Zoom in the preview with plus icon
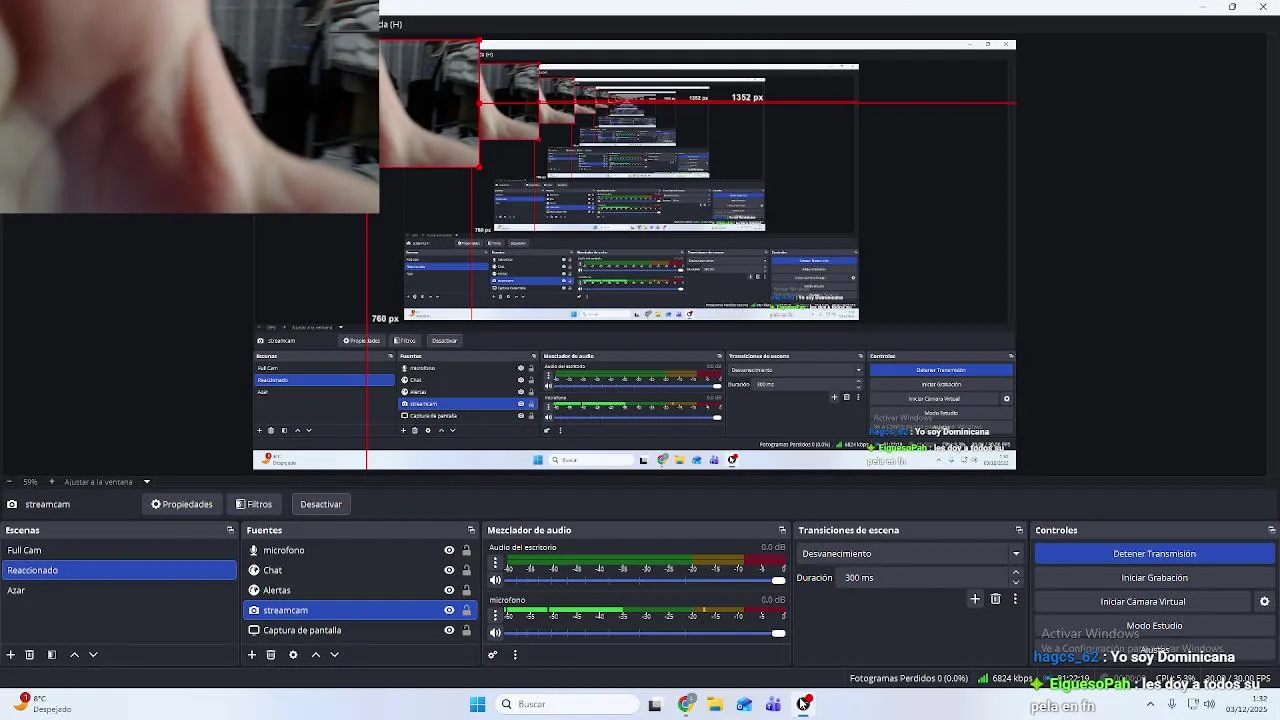Image resolution: width=1280 pixels, height=720 pixels. (52, 482)
